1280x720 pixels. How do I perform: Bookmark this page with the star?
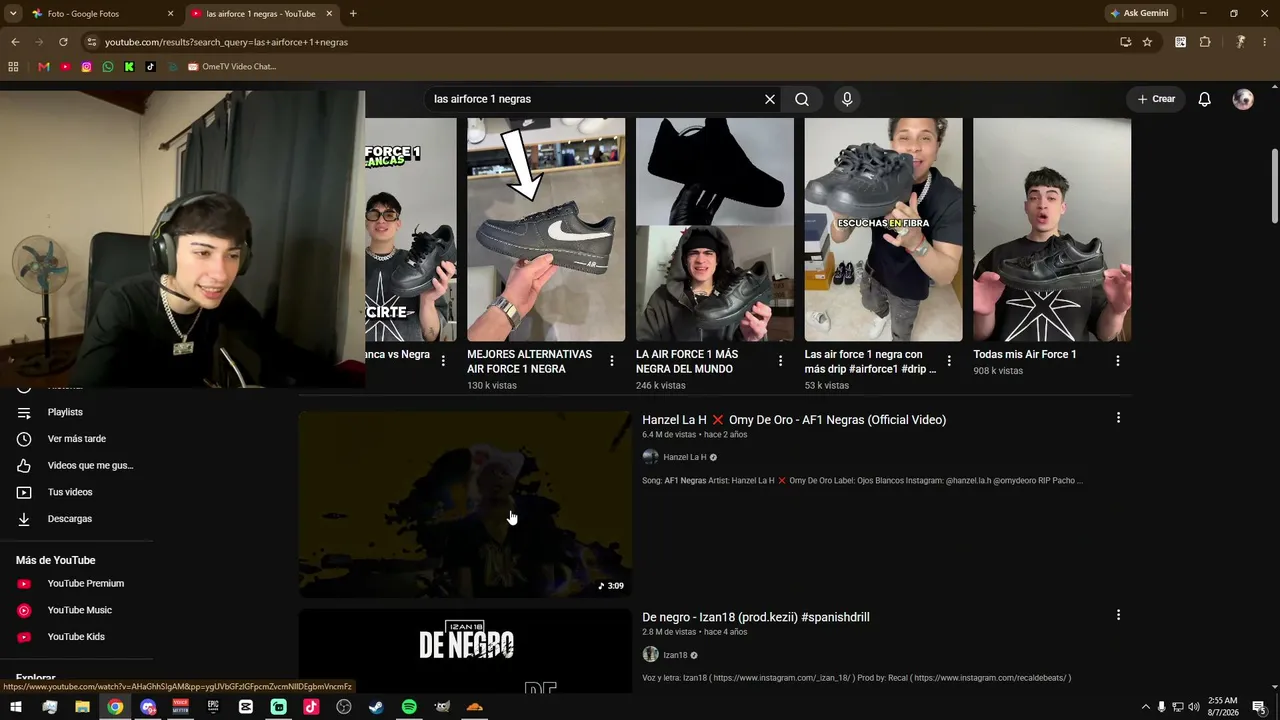(x=1147, y=42)
